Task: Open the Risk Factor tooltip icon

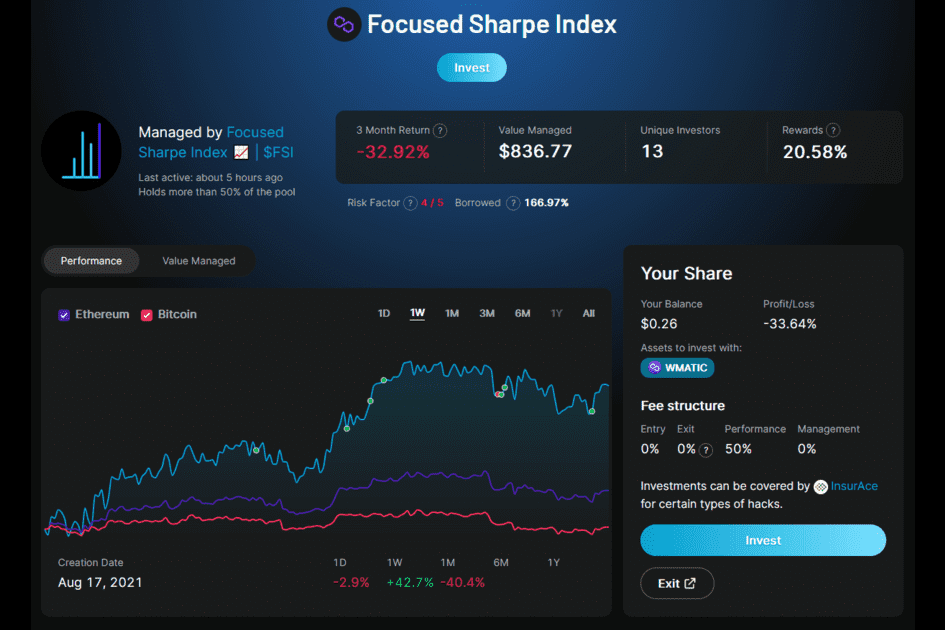Action: pyautogui.click(x=409, y=202)
